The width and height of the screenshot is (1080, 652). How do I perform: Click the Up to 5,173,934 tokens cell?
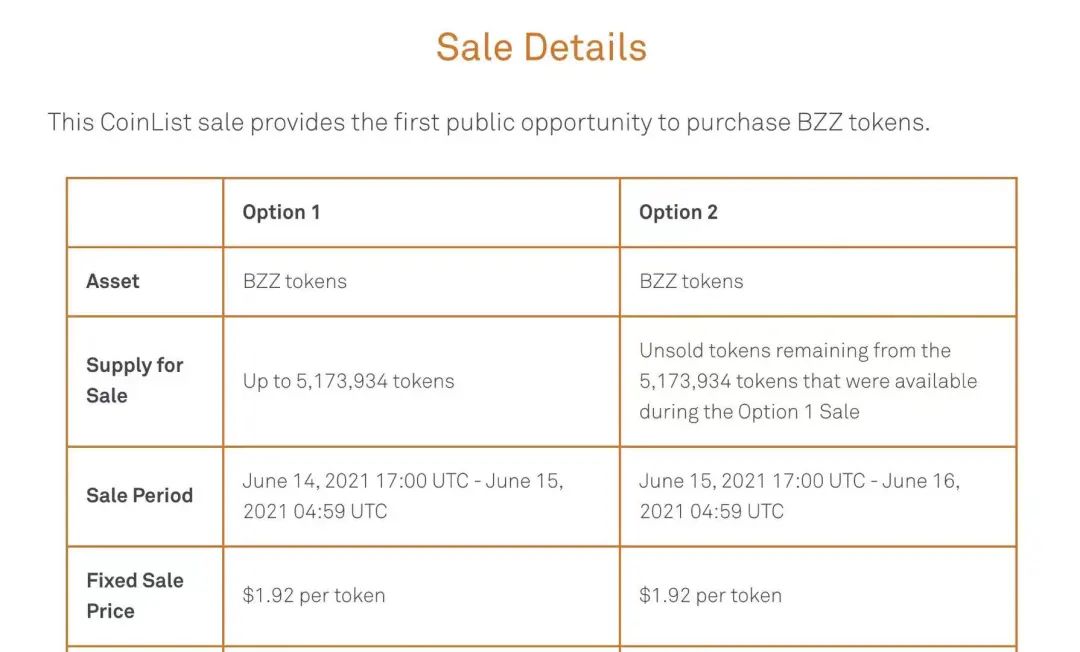pyautogui.click(x=348, y=381)
